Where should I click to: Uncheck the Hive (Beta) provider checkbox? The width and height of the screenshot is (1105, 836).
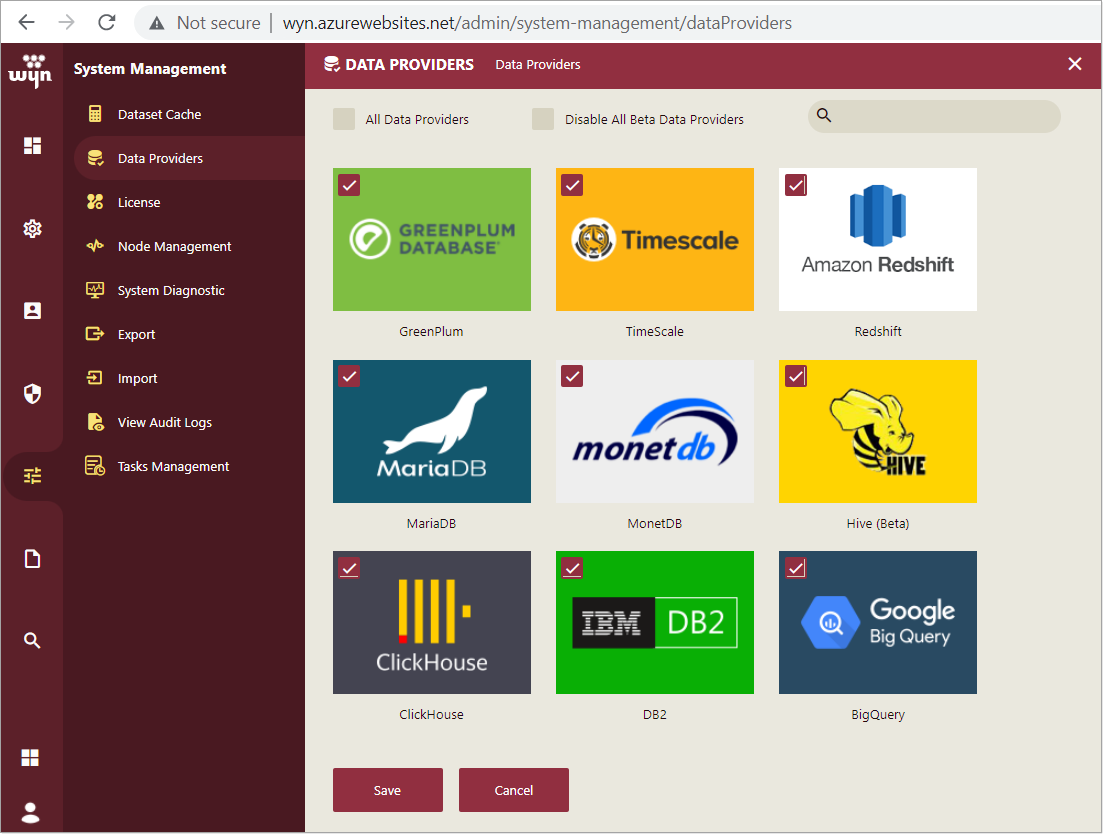pyautogui.click(x=795, y=376)
